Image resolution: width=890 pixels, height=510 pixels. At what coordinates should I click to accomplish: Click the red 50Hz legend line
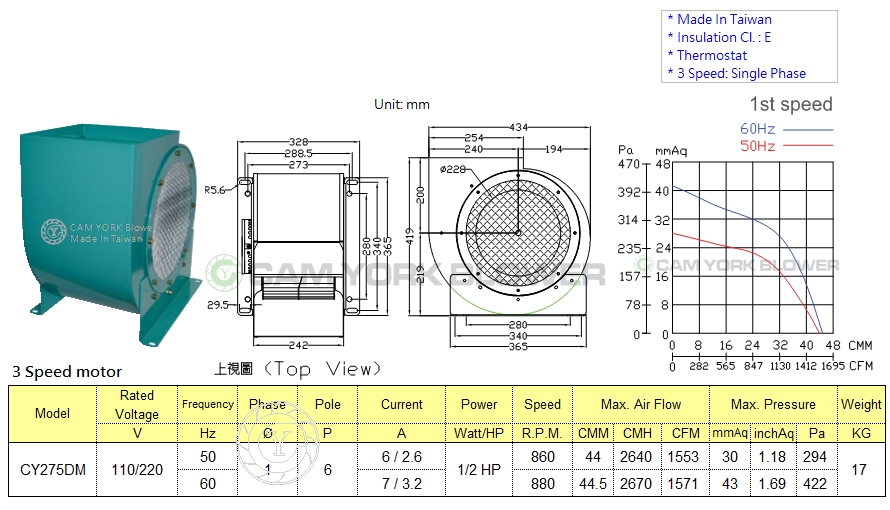click(808, 146)
